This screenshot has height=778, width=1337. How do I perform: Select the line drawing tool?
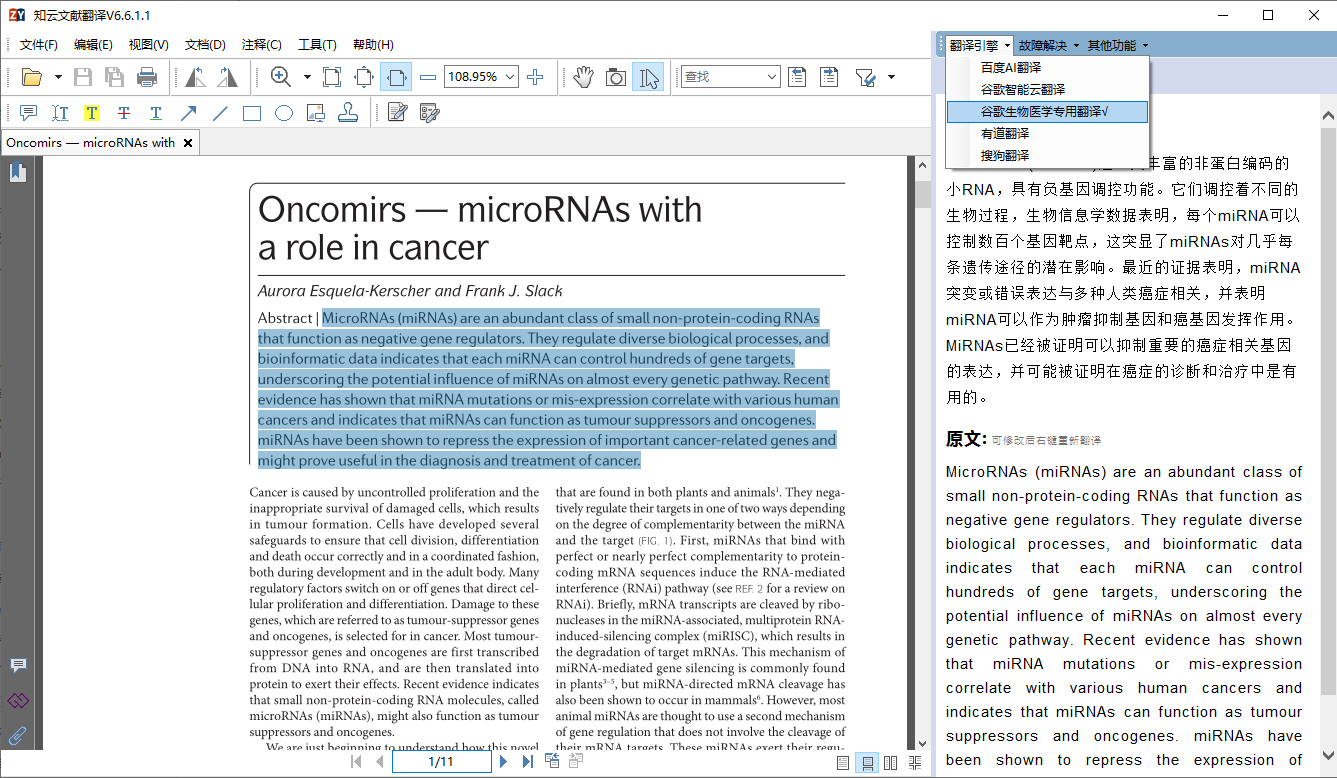click(x=220, y=113)
